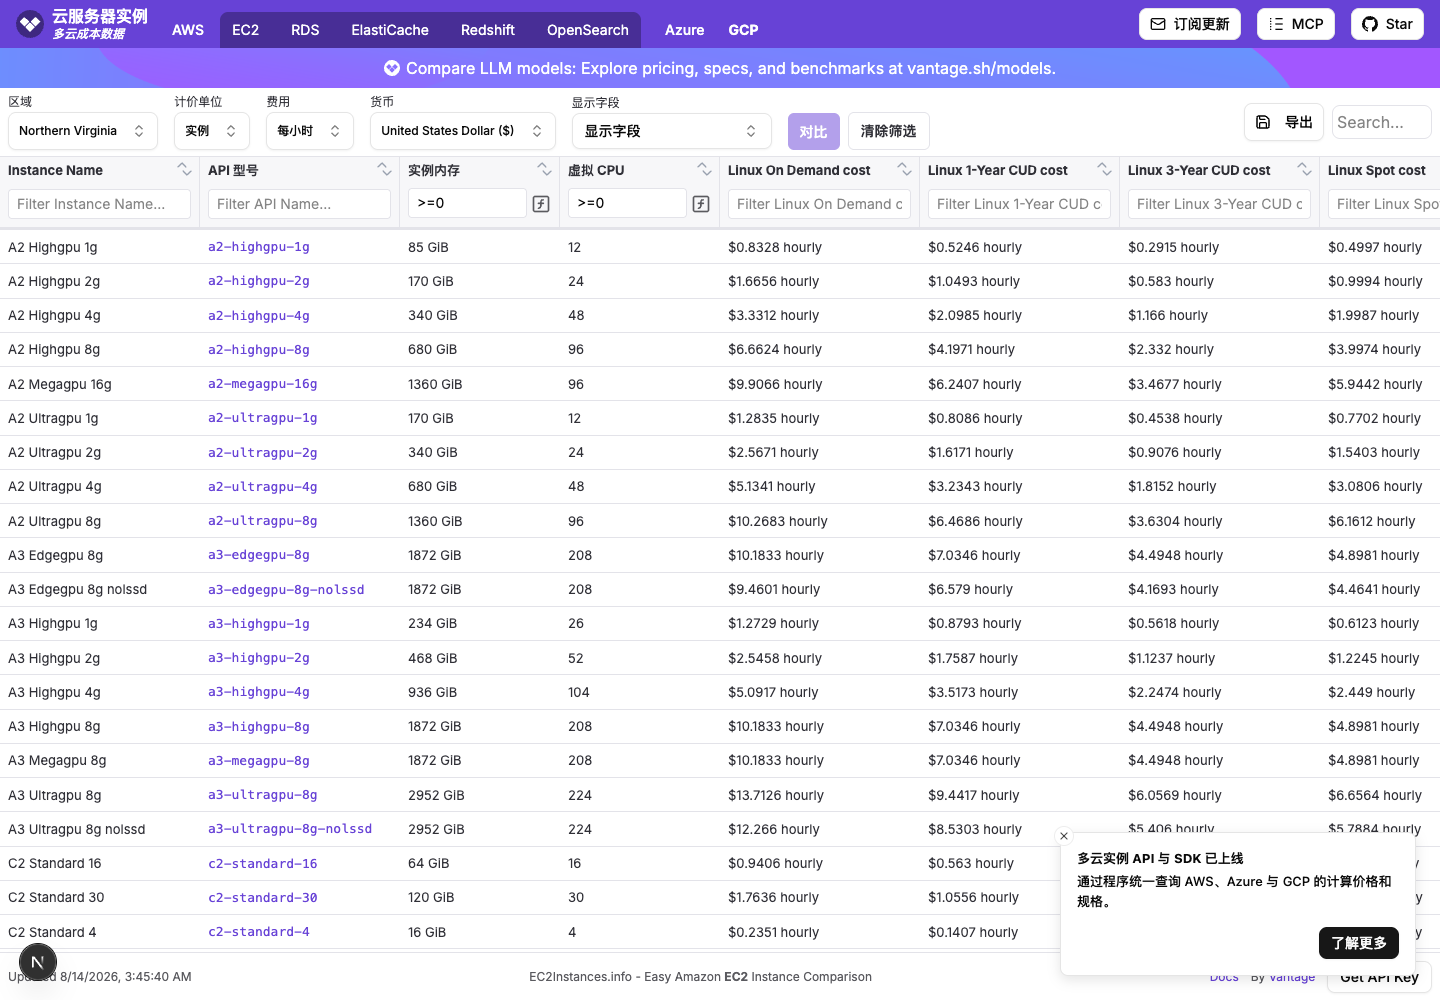Focus the Filter API Name input

pos(299,204)
